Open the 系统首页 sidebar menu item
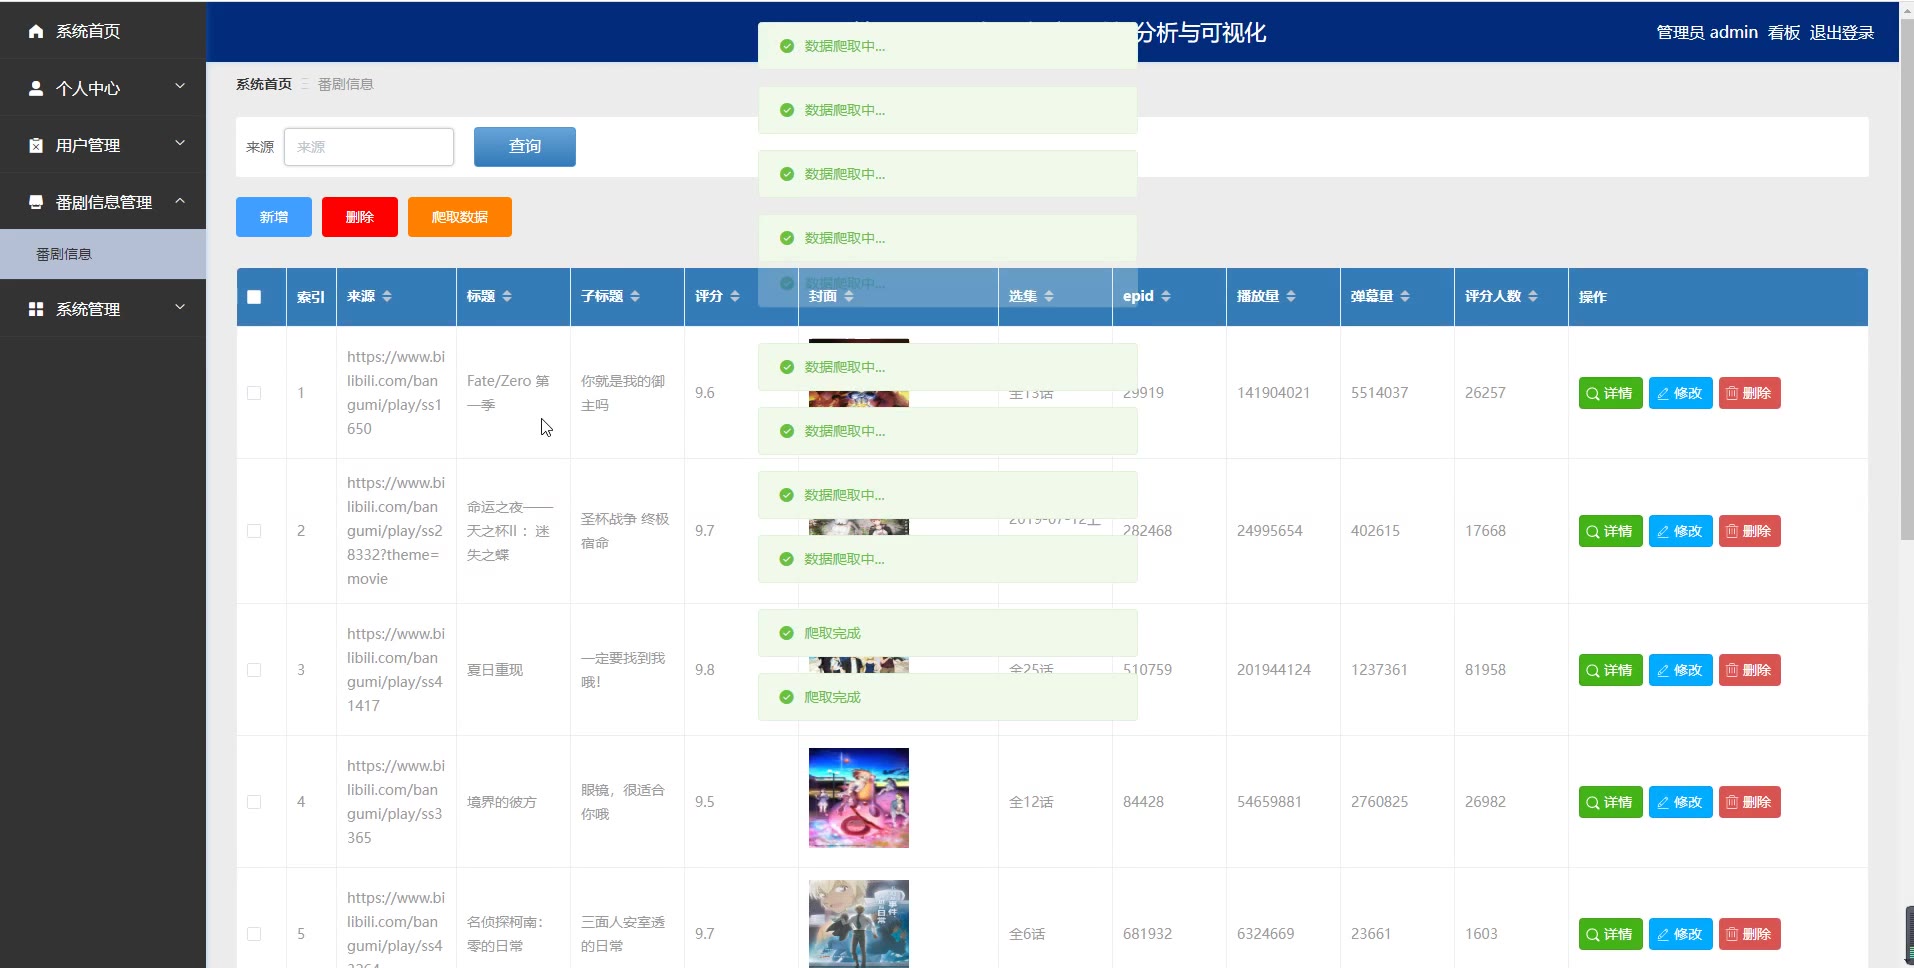 point(103,31)
